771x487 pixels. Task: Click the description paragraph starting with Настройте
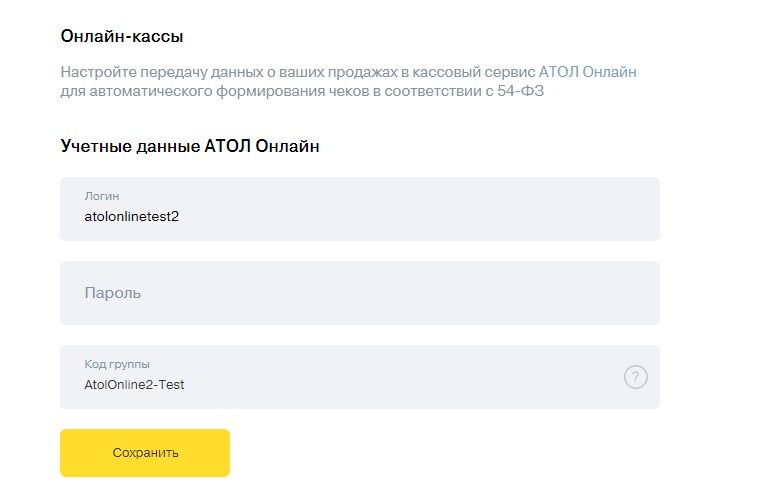349,81
